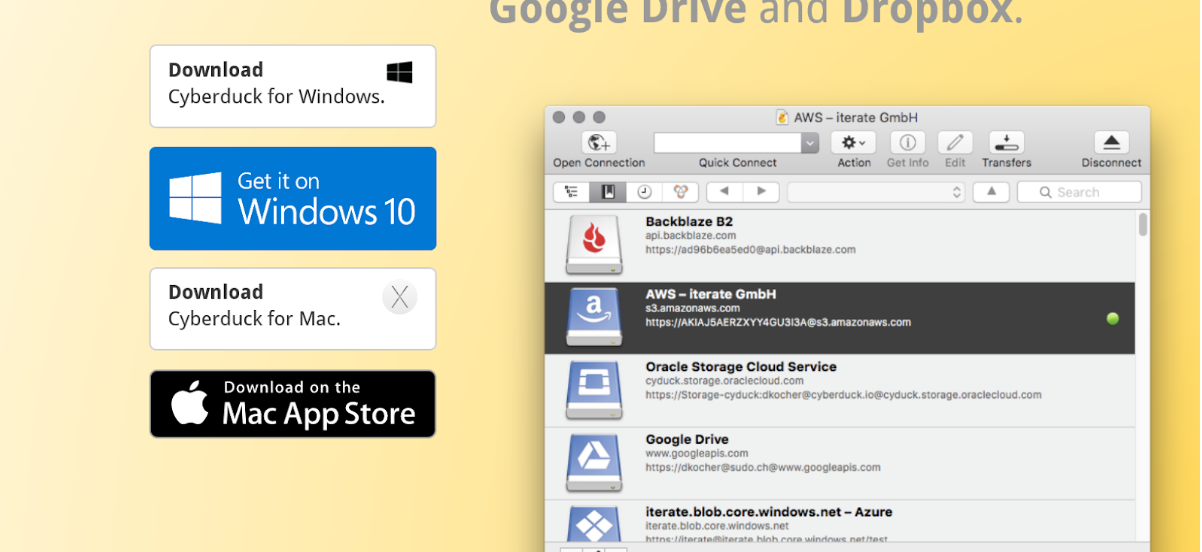Open the path selector popup
1202x552 pixels.
[876, 192]
